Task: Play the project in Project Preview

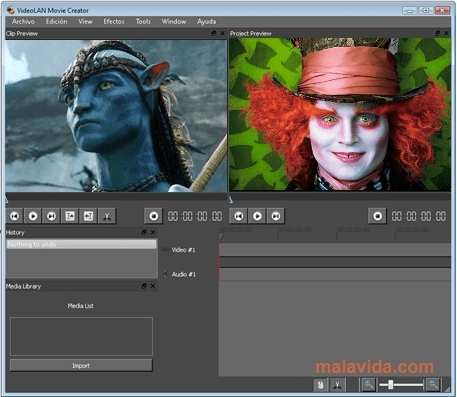Action: 257,216
